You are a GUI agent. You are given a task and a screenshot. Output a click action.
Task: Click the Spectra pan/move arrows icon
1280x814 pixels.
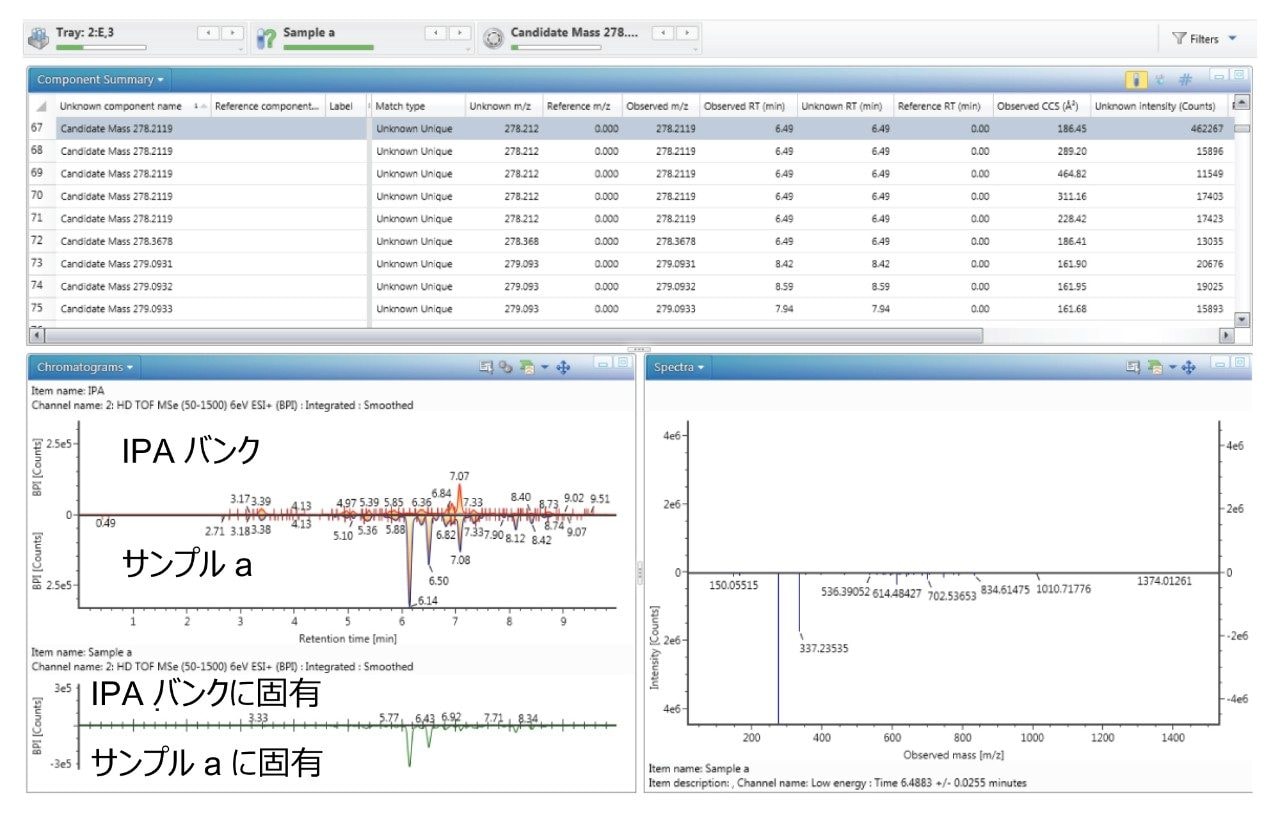(x=1189, y=367)
